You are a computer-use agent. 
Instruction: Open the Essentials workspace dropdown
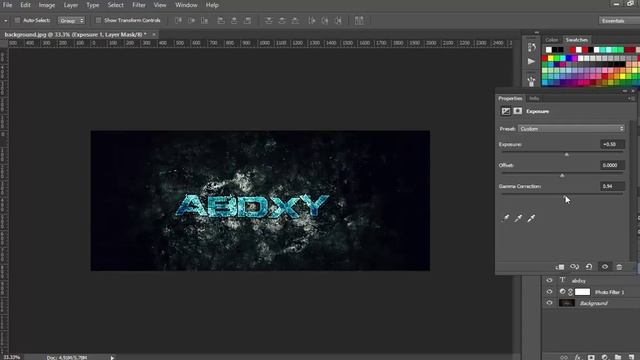point(619,20)
